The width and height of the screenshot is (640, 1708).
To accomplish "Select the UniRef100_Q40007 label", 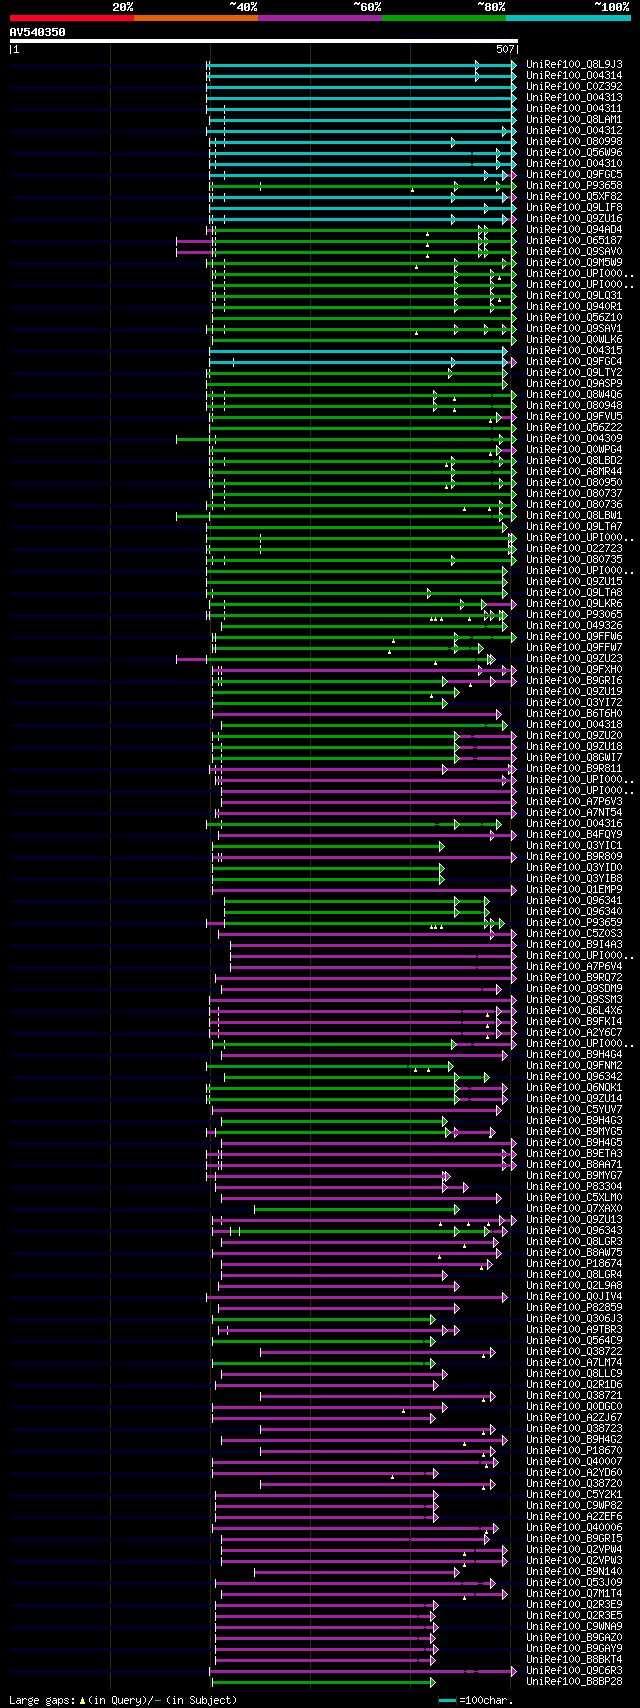I will pyautogui.click(x=574, y=1461).
